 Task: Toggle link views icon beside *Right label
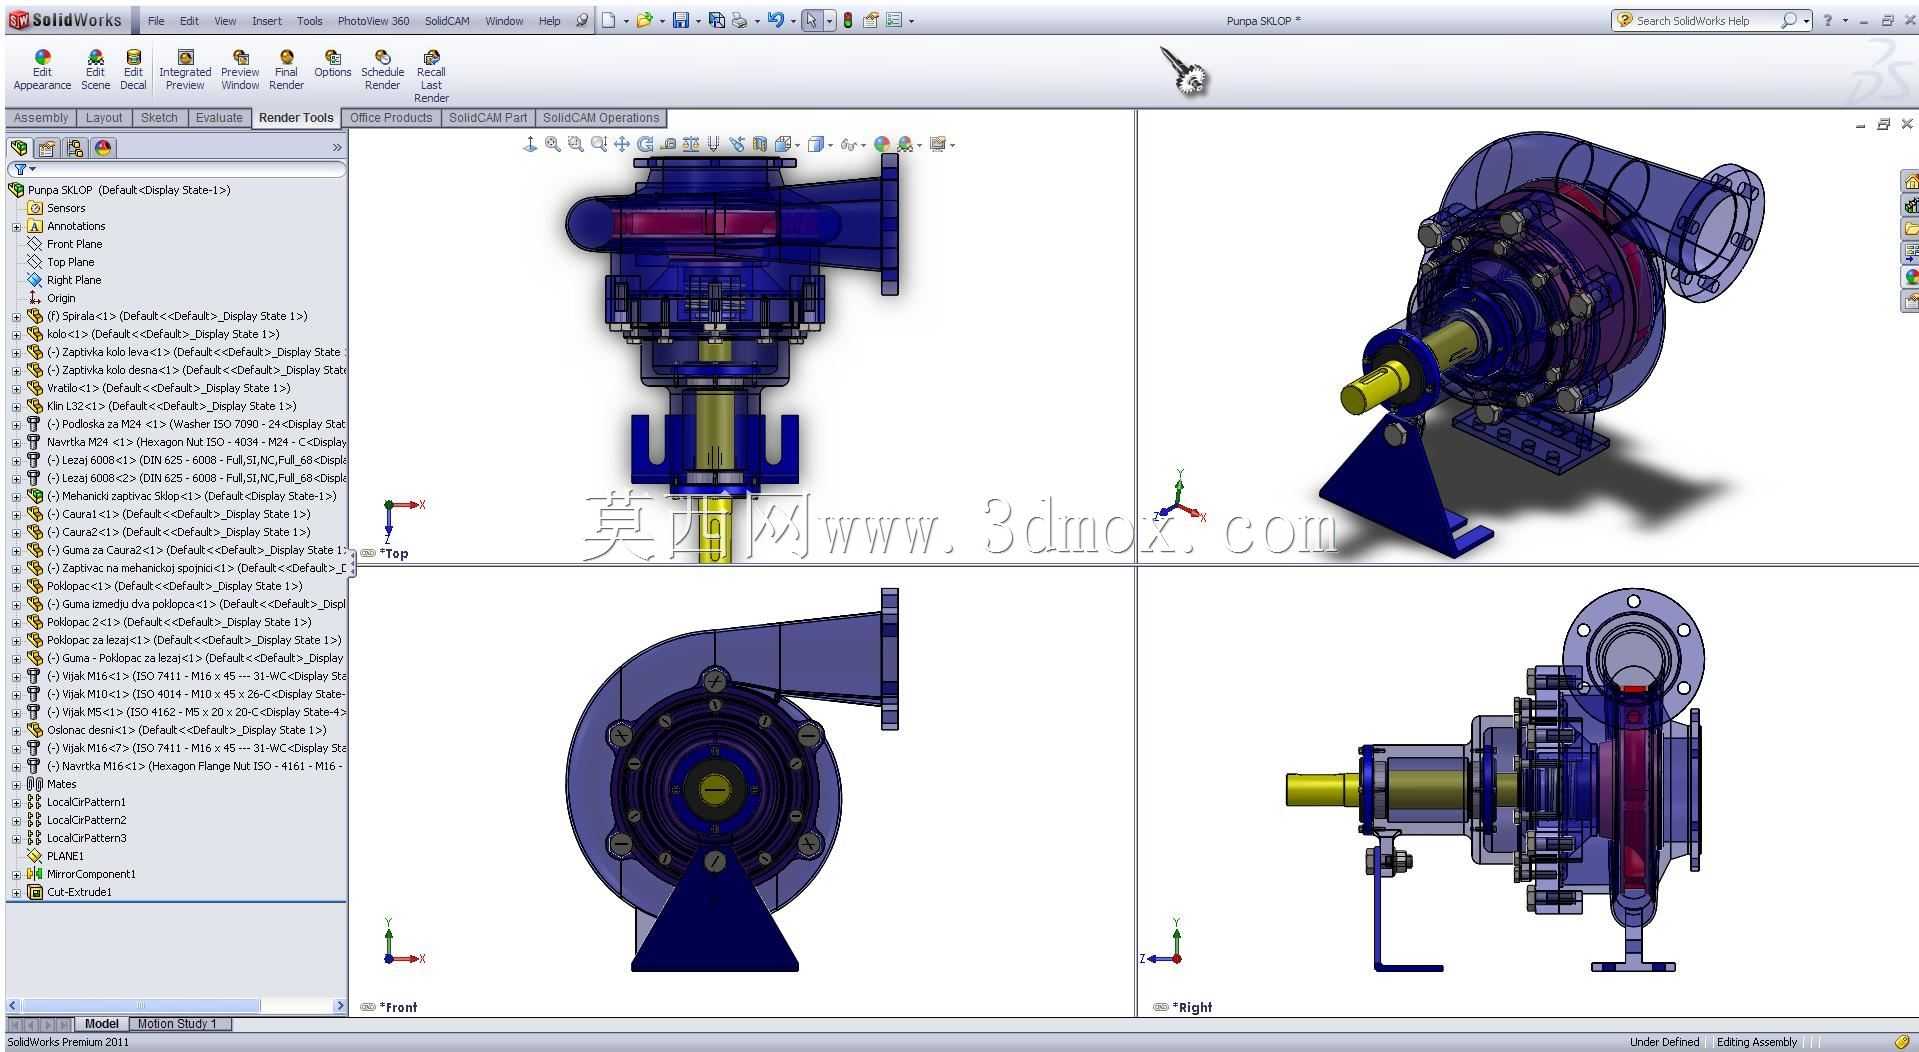click(1159, 1007)
